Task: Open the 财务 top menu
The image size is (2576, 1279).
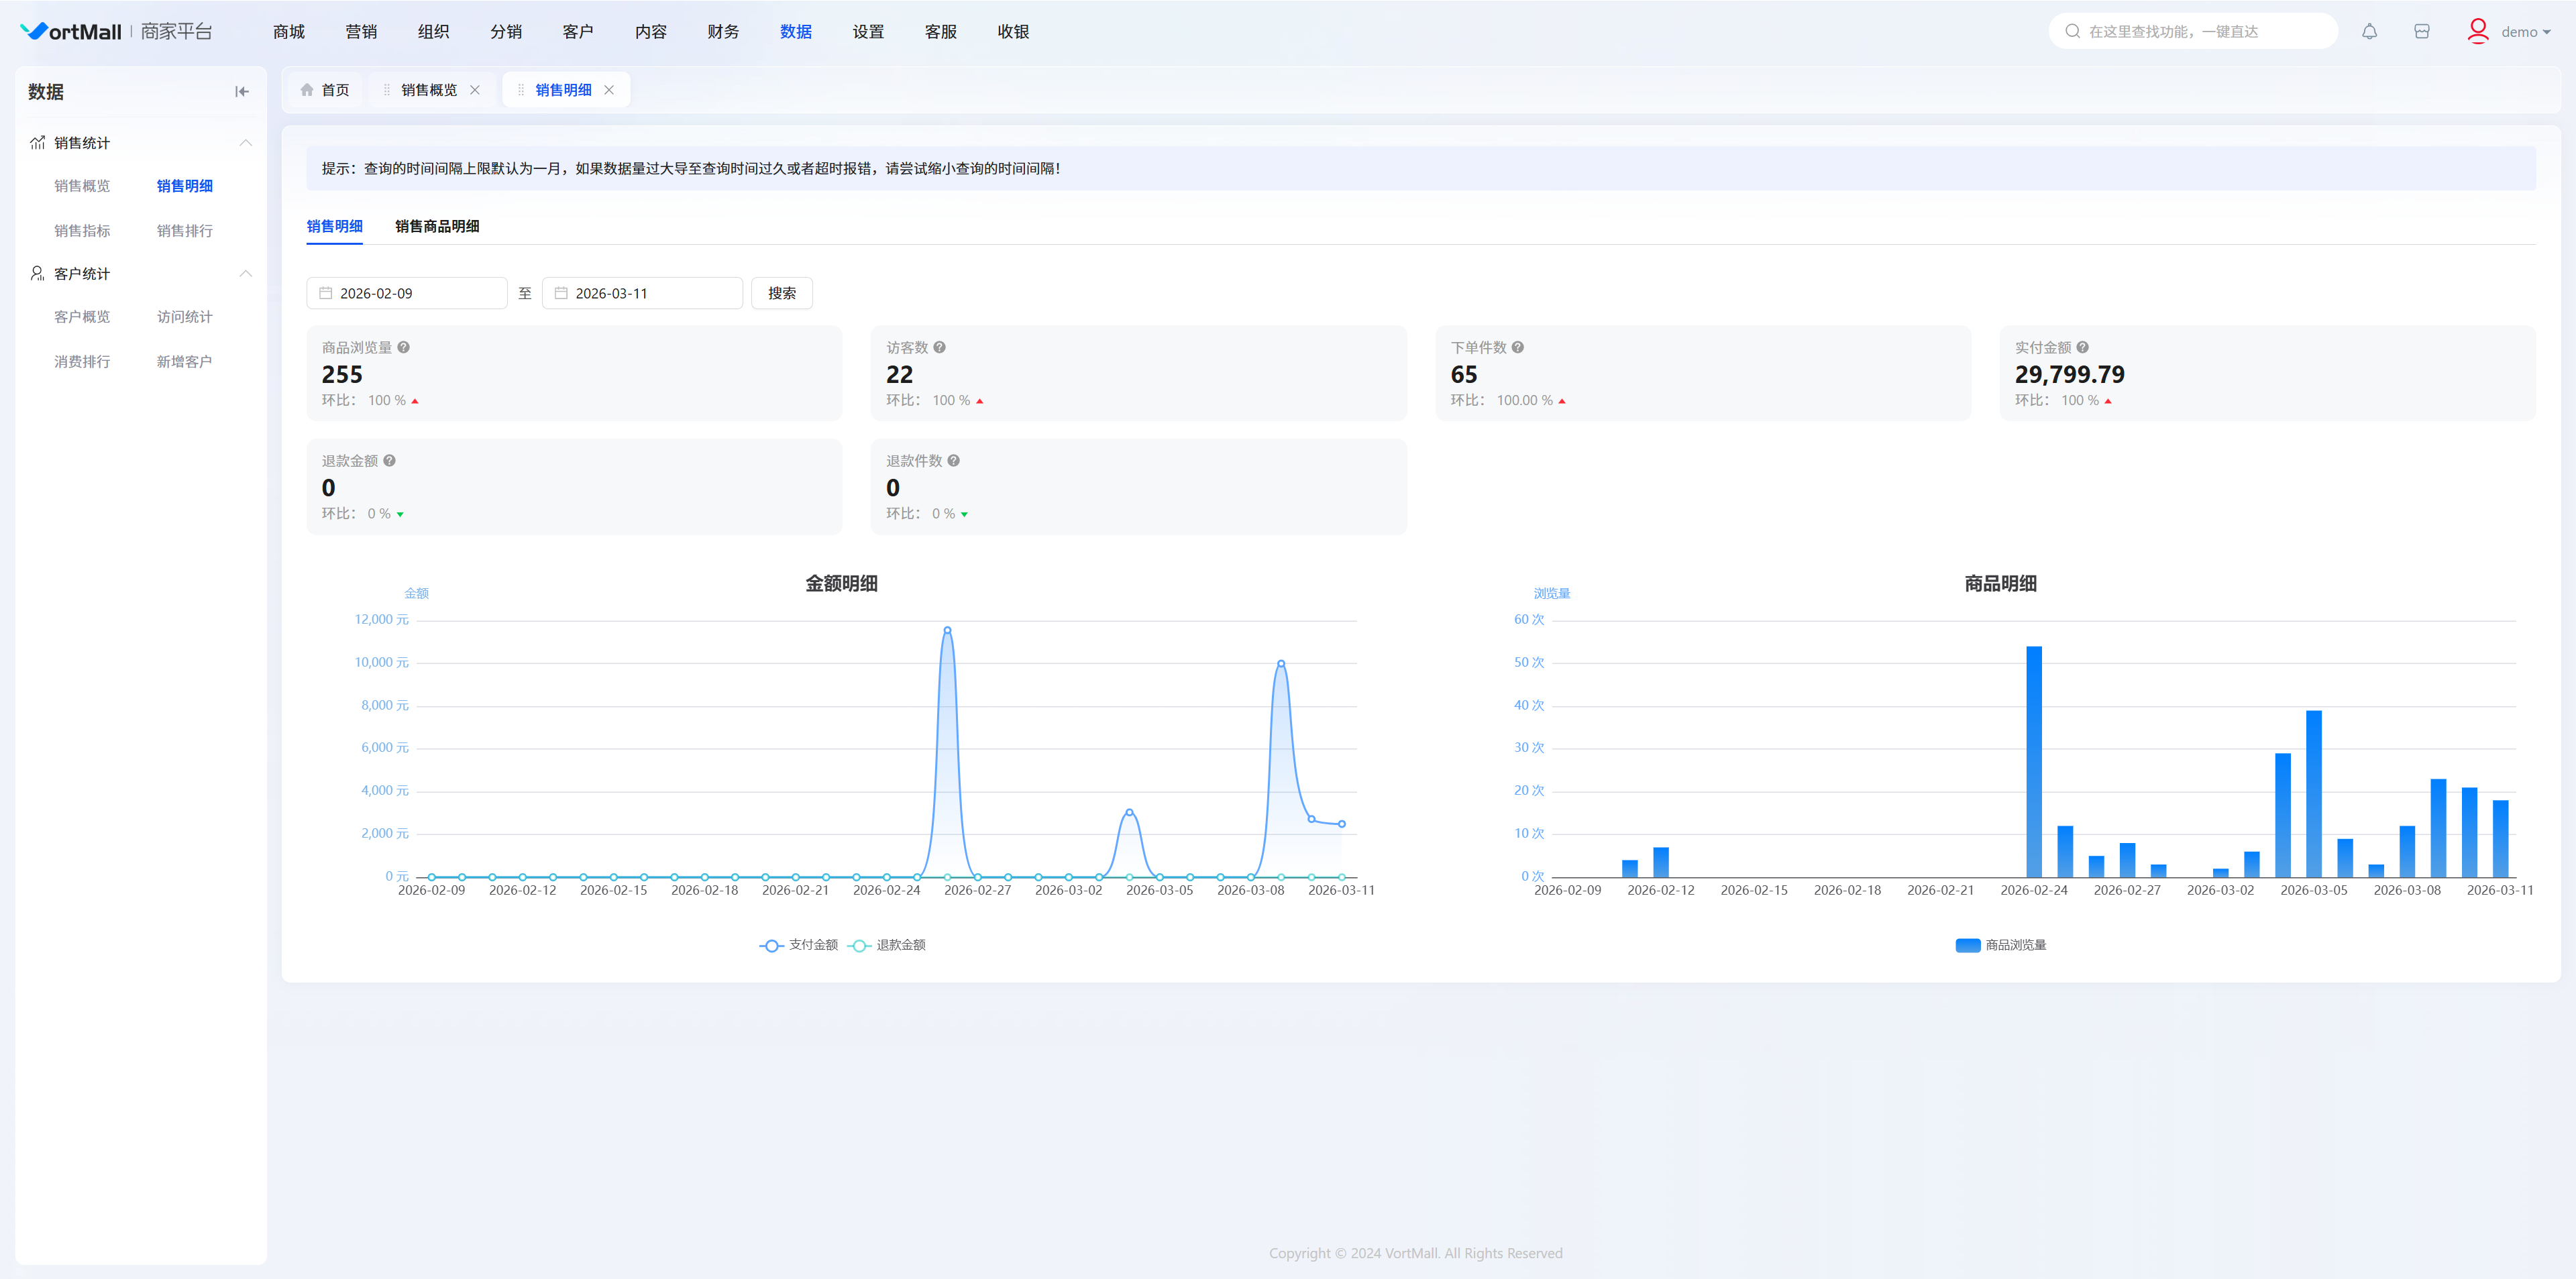Action: [722, 32]
